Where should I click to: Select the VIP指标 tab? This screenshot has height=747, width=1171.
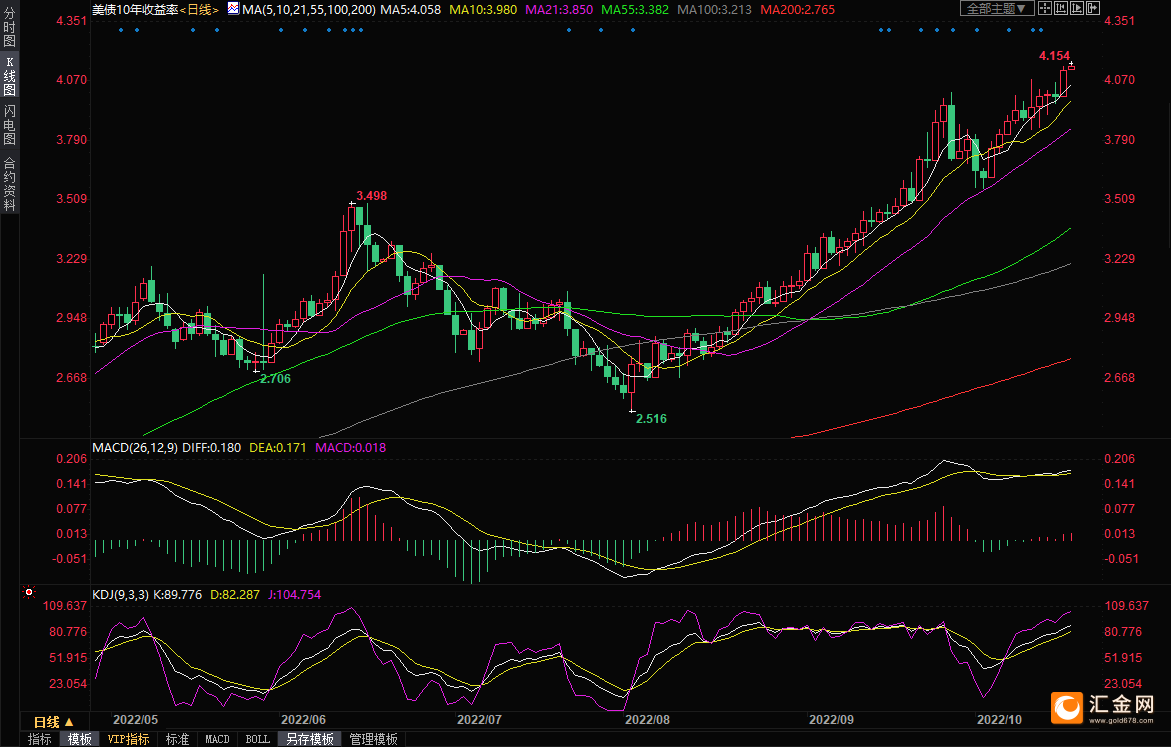click(128, 739)
